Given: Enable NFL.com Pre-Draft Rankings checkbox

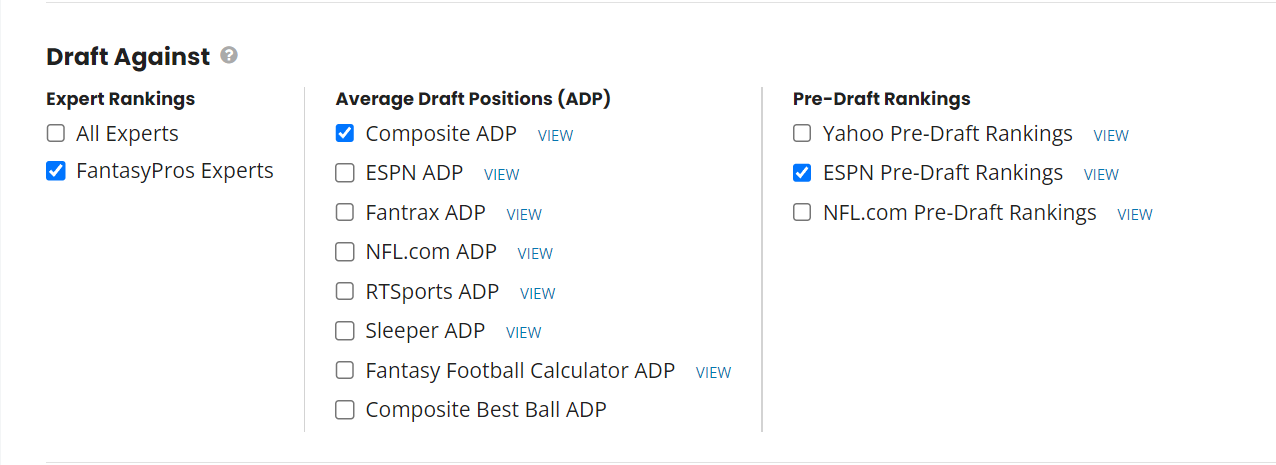Looking at the screenshot, I should [802, 212].
